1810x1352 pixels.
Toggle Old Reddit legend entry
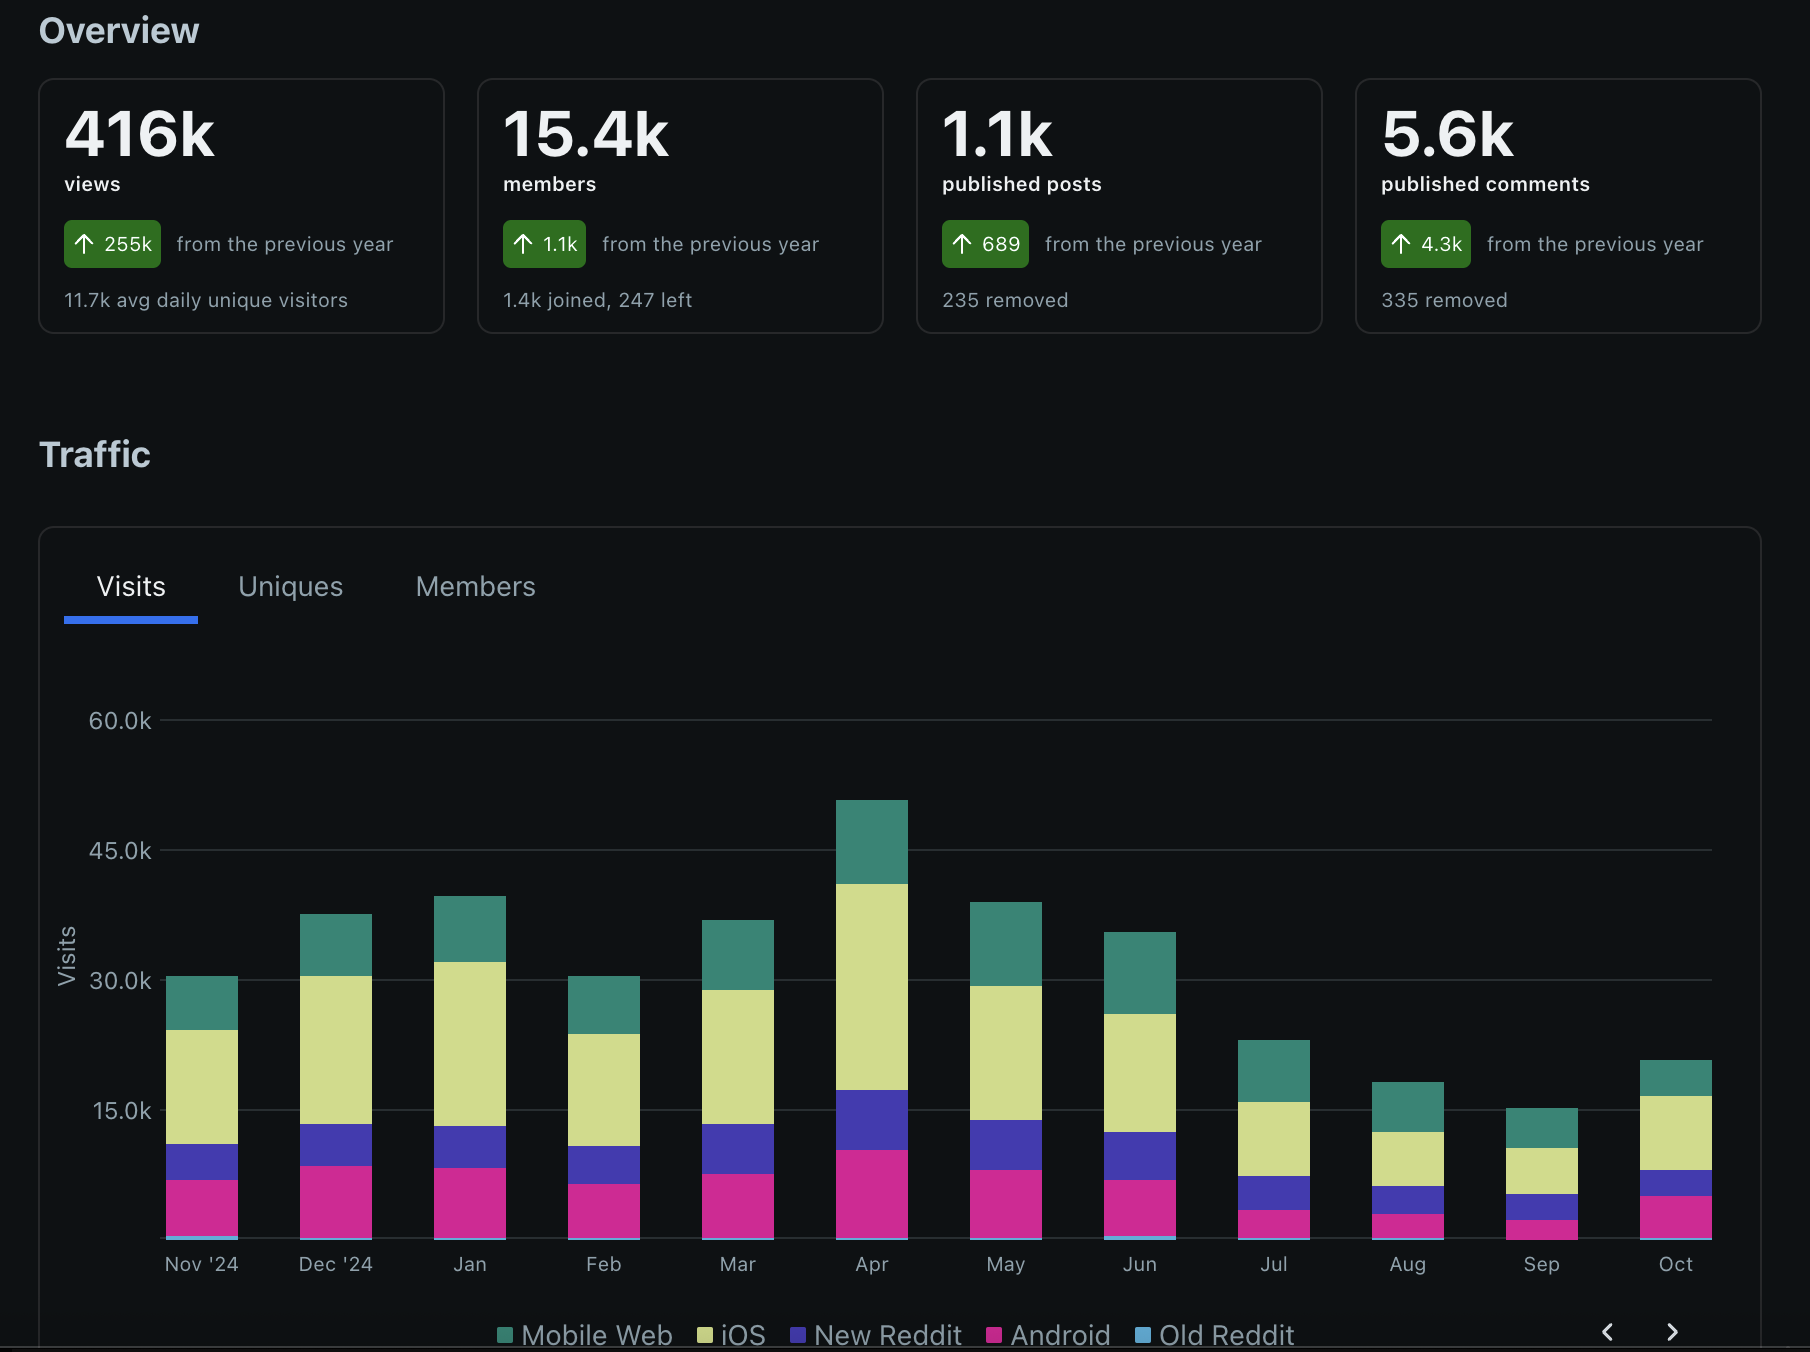[1215, 1335]
